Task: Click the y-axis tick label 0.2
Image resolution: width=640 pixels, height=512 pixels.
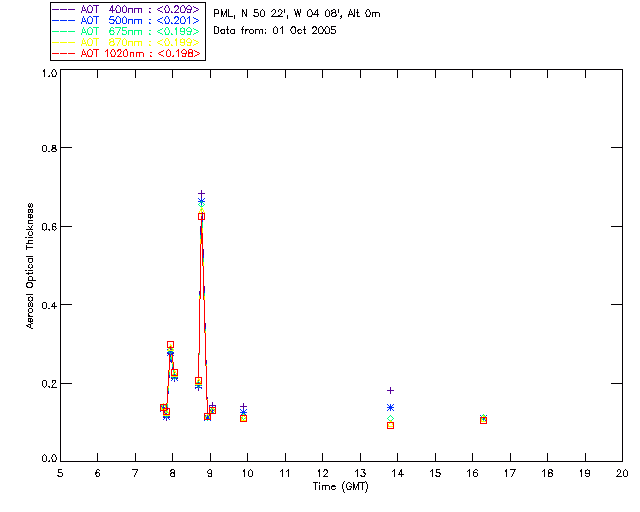Action: coord(49,384)
